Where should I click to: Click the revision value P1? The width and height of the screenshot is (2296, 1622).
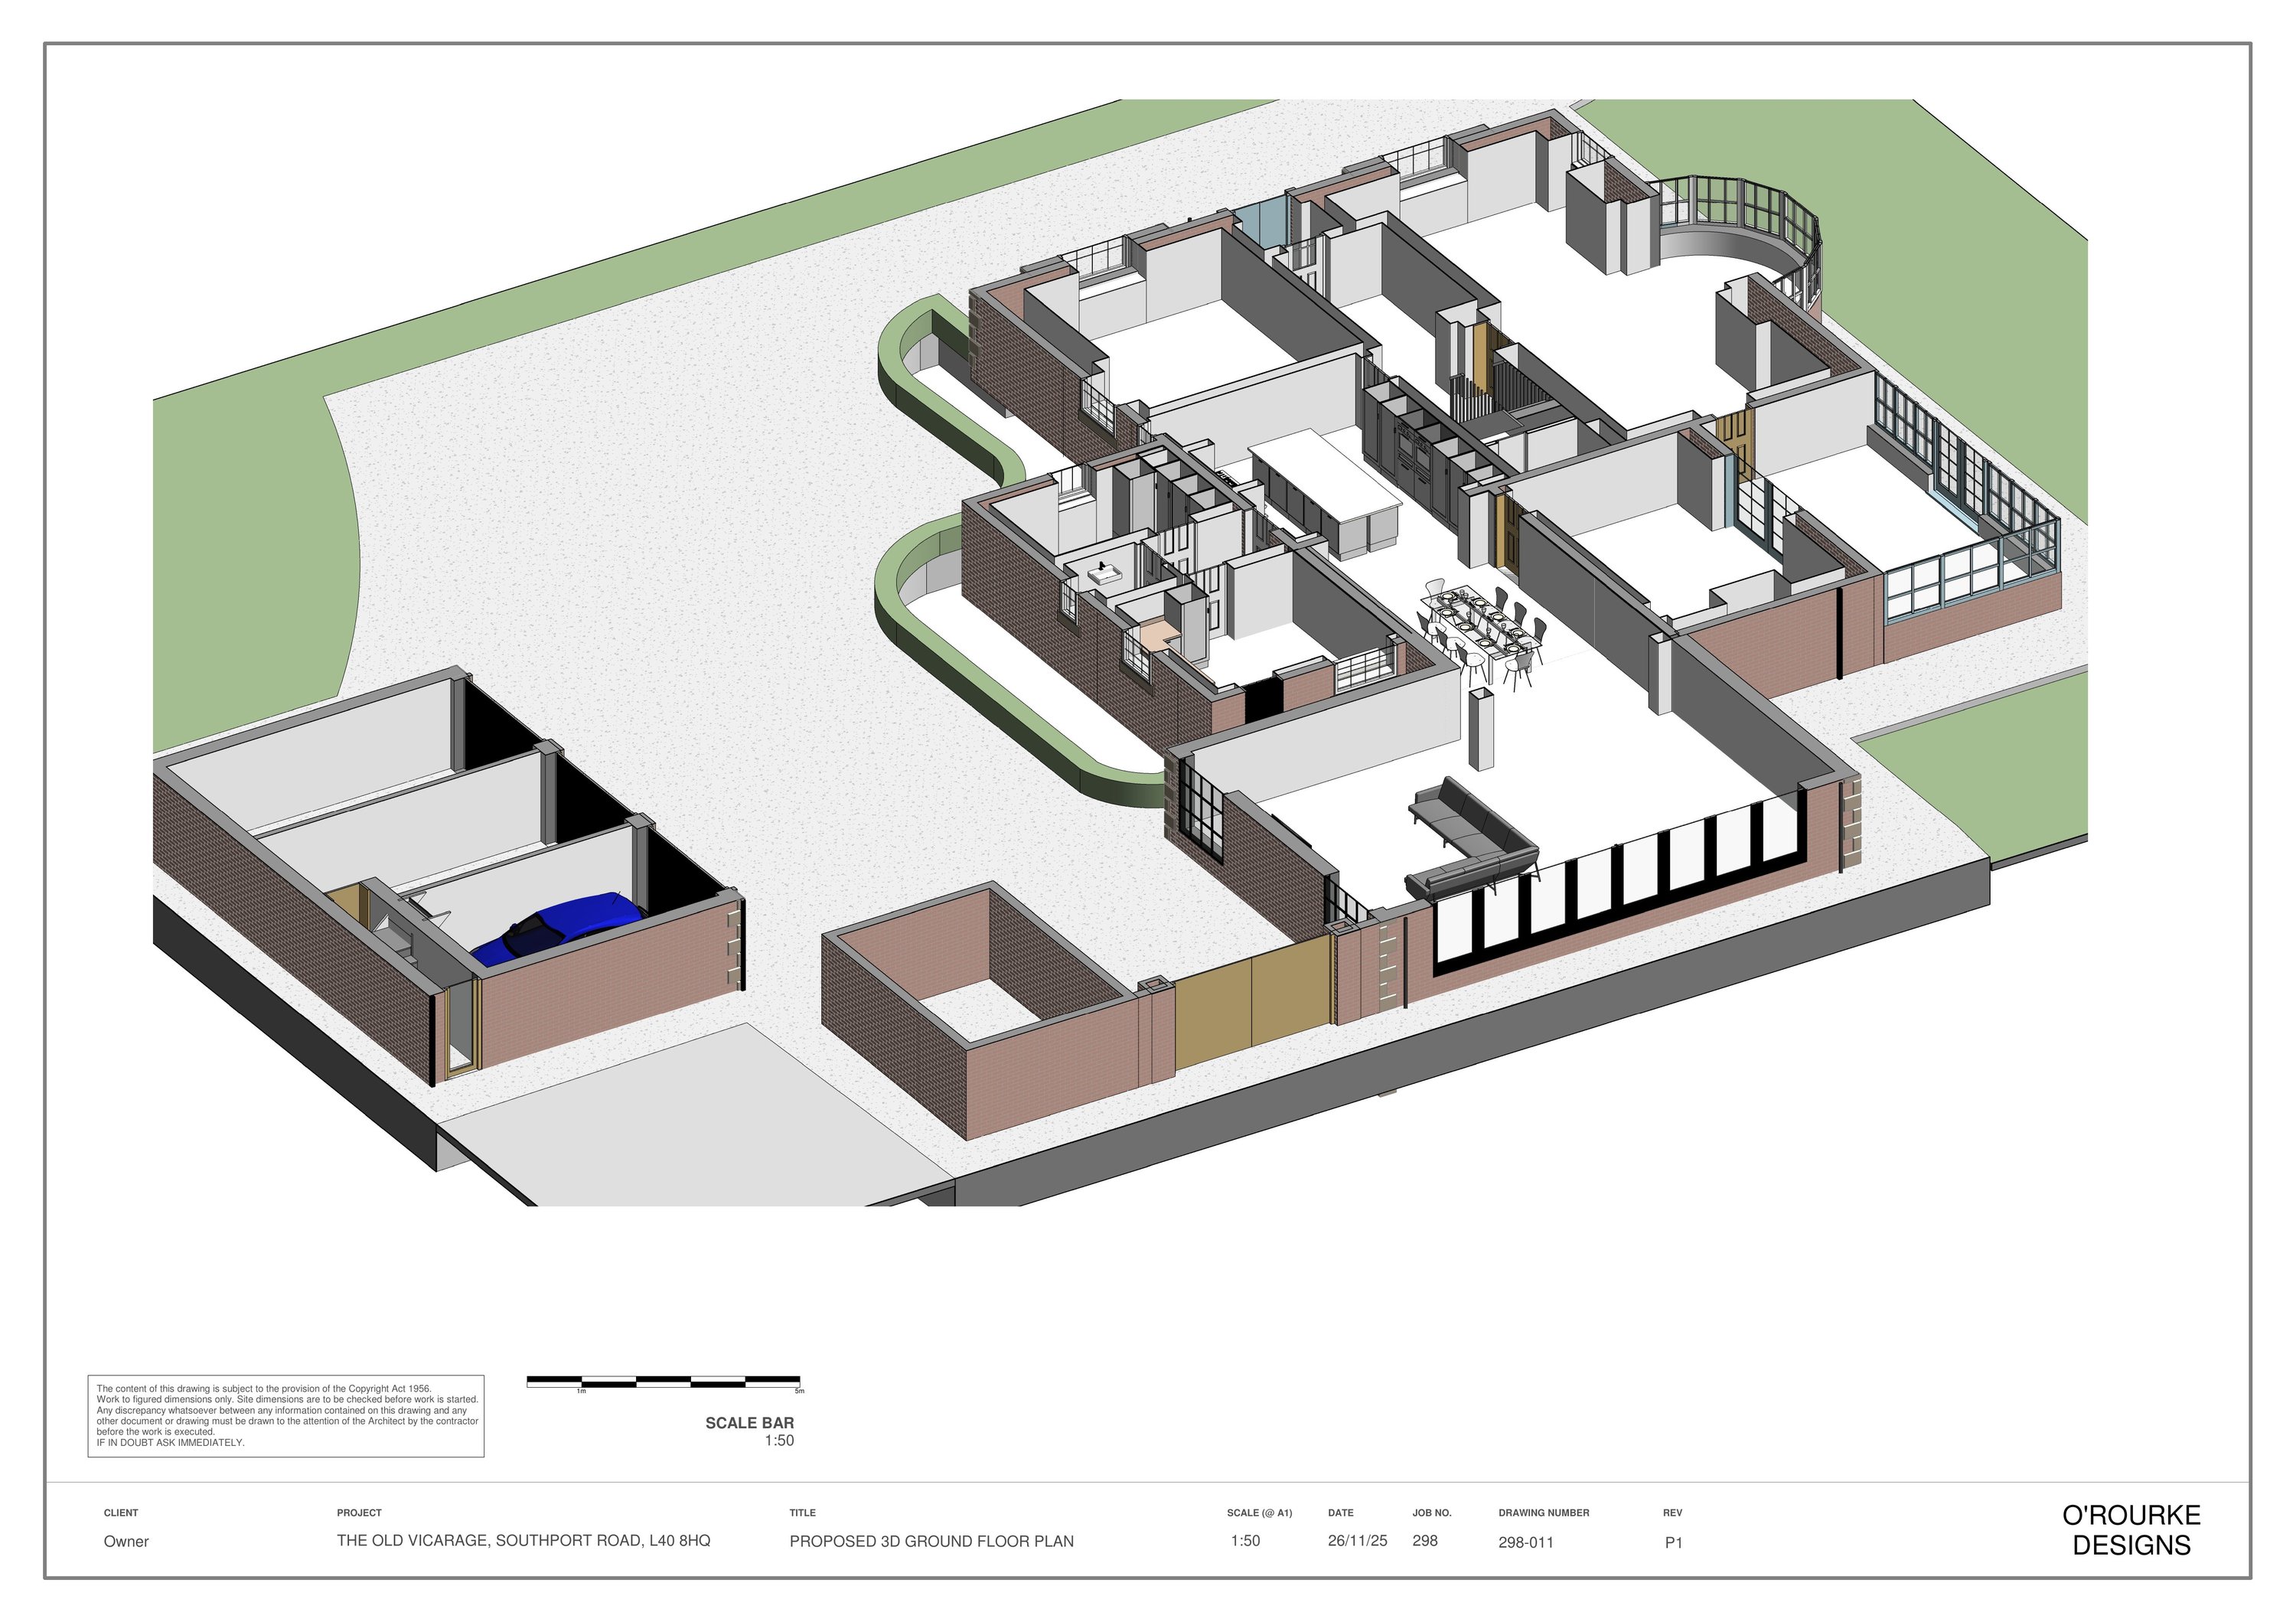tap(1673, 1543)
